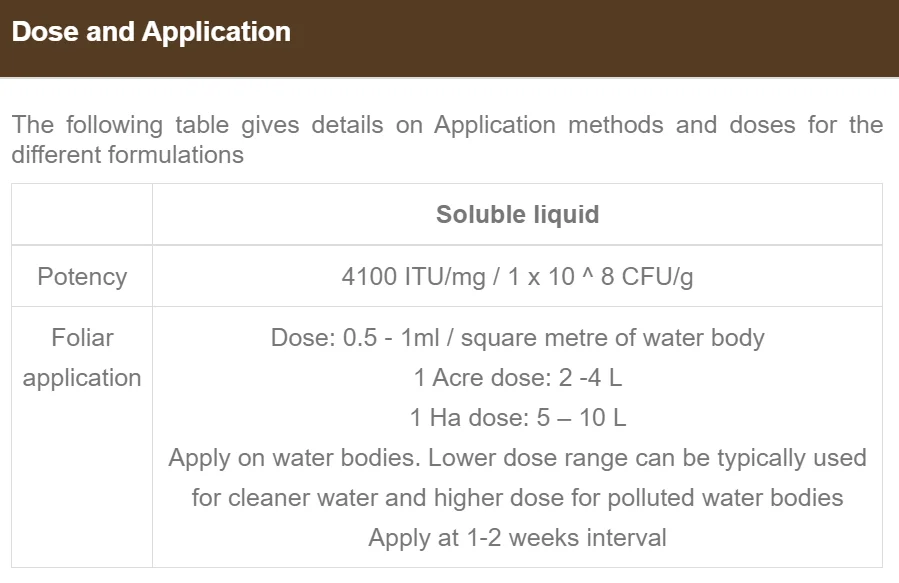Click "square metre of water body" text

pos(619,338)
